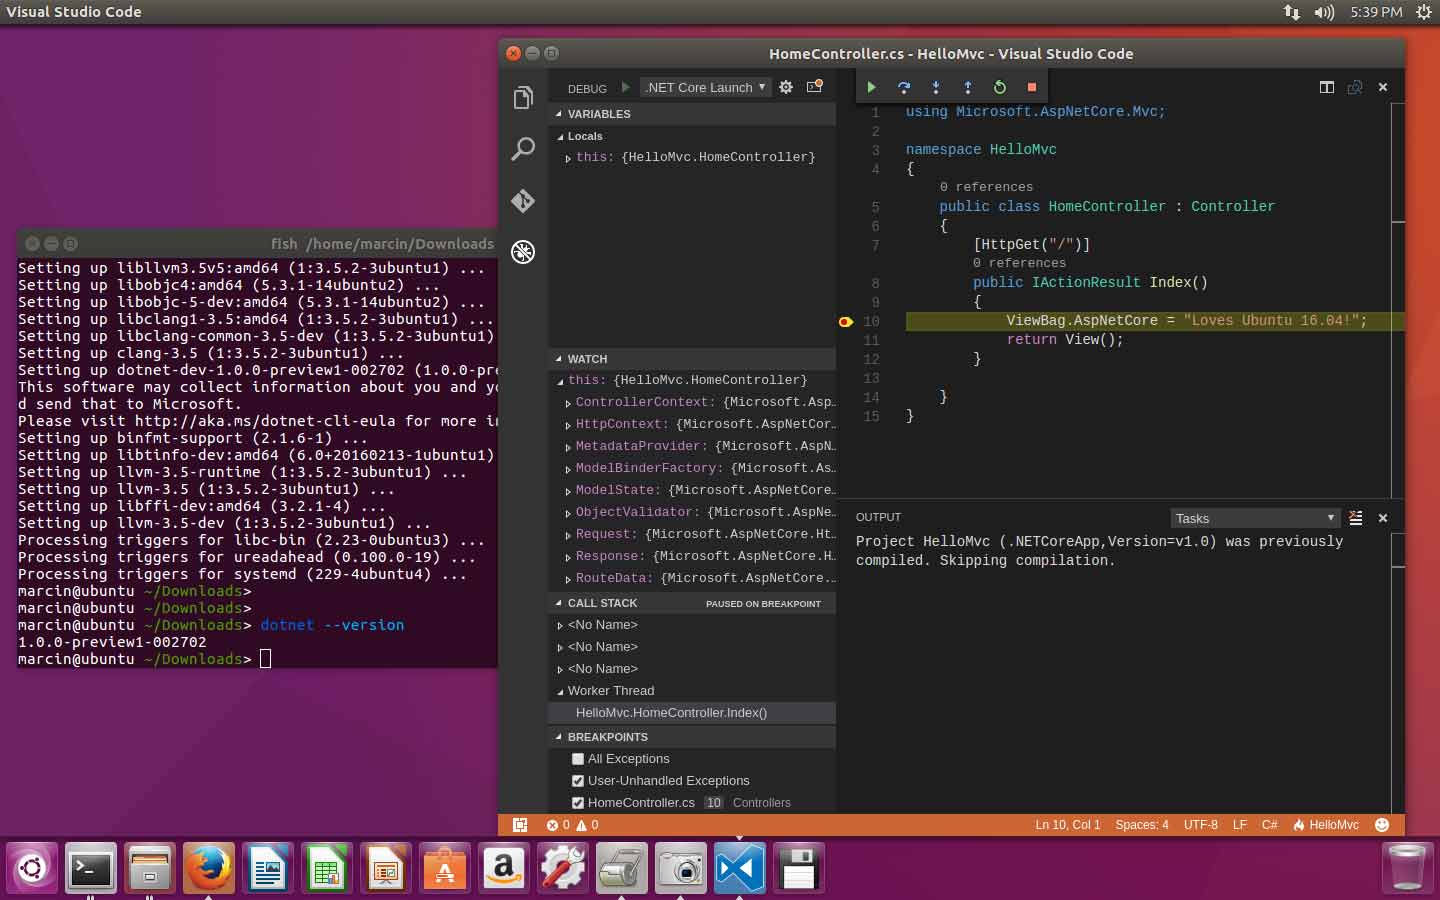
Task: Launch Amazon from the dock
Action: (503, 868)
